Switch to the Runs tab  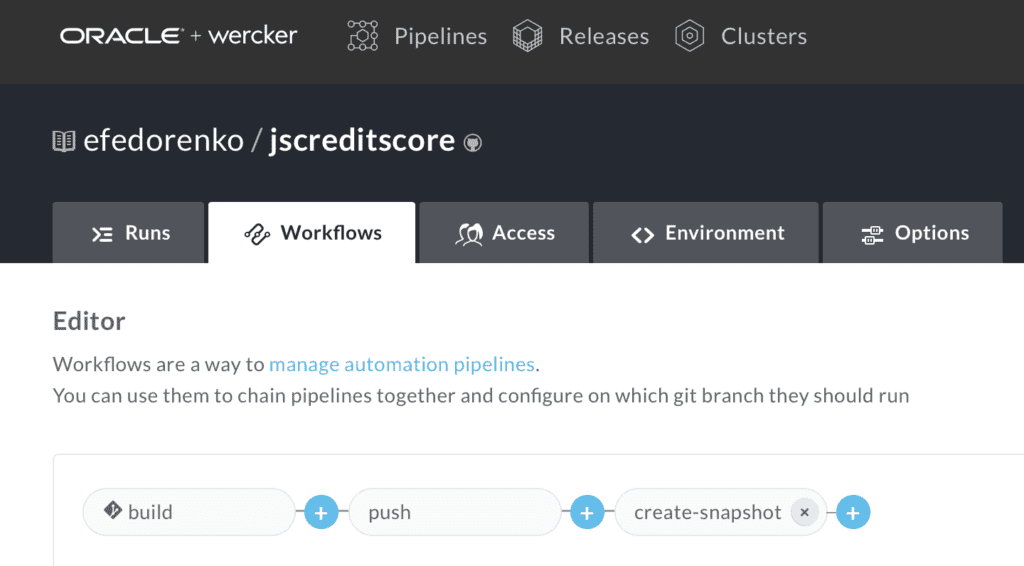[129, 233]
